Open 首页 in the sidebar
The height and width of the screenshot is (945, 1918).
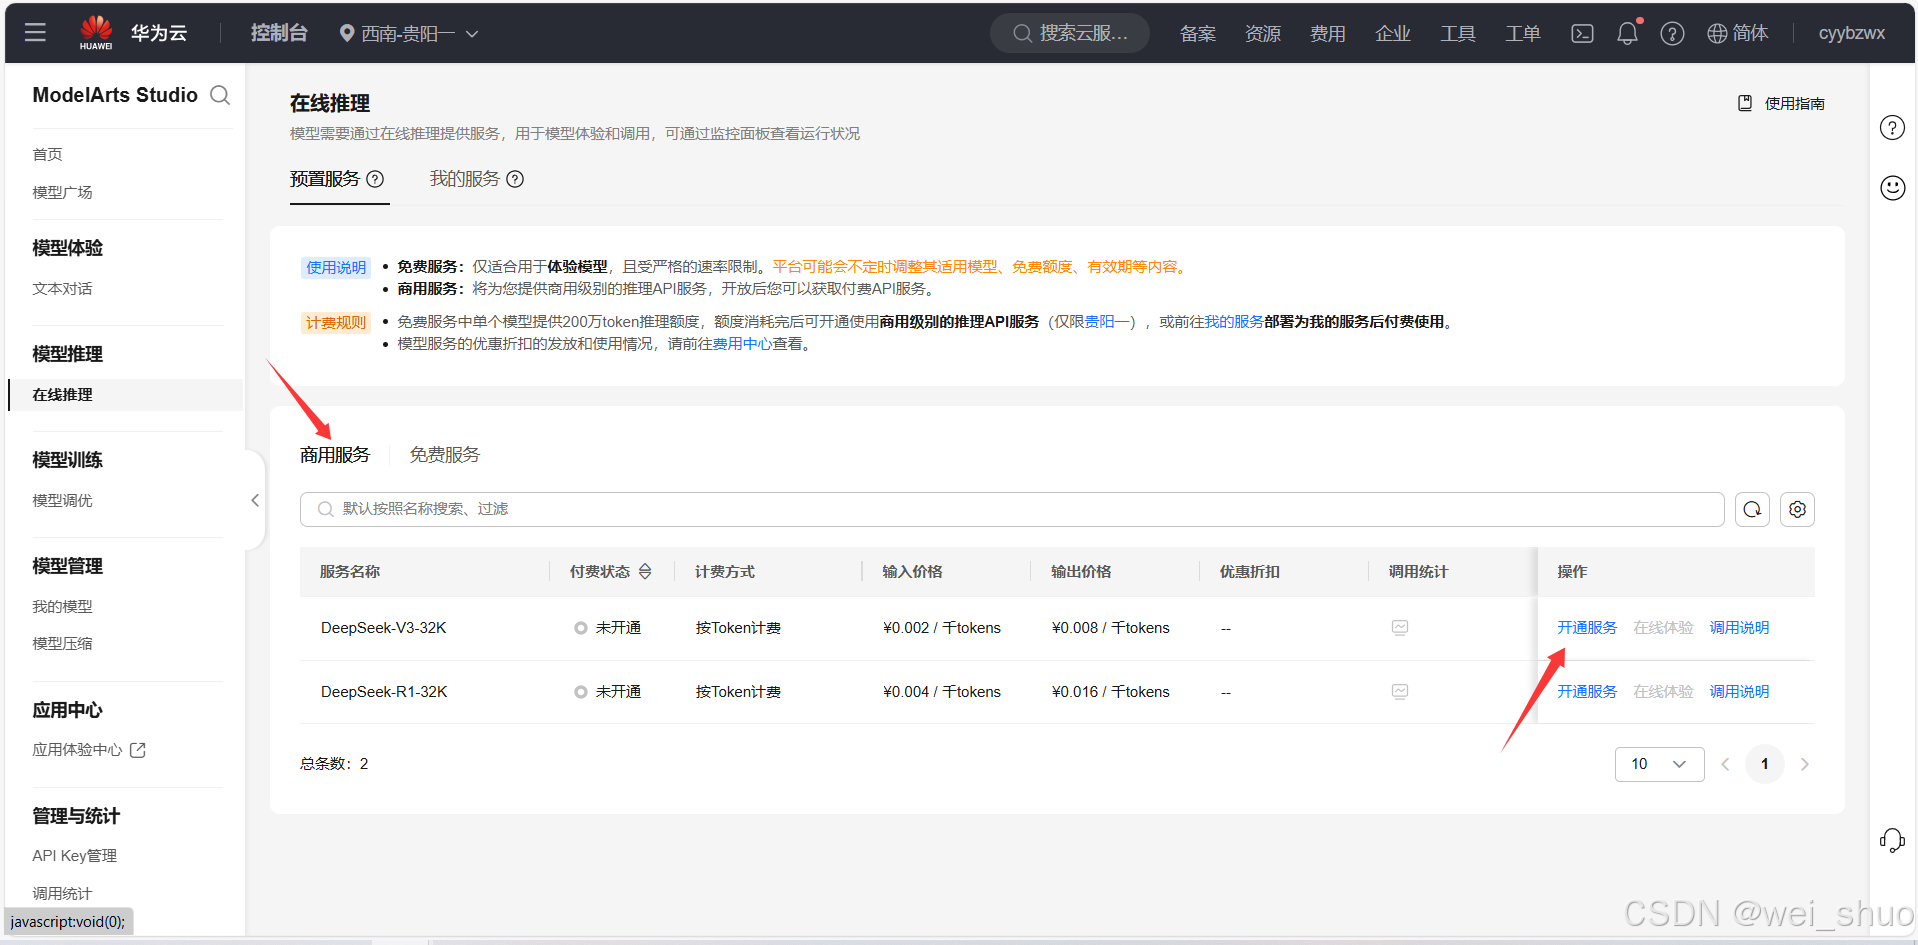tap(47, 154)
